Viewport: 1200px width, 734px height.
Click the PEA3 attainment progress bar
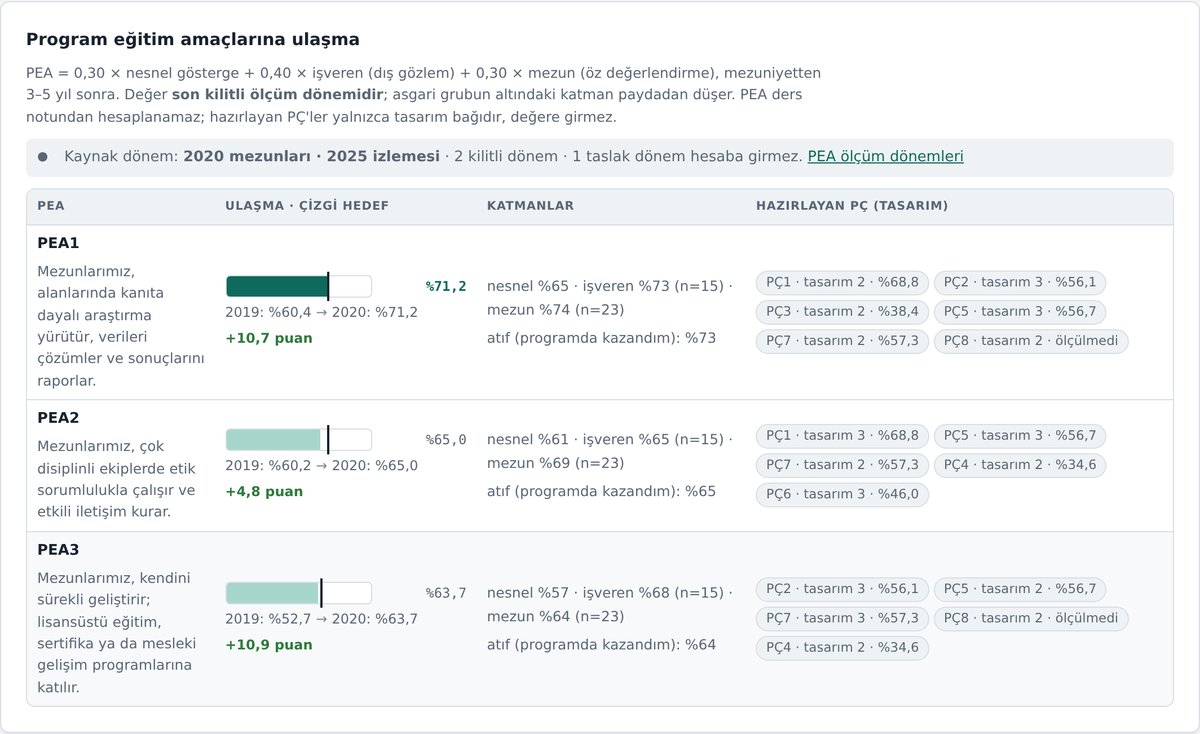299,592
